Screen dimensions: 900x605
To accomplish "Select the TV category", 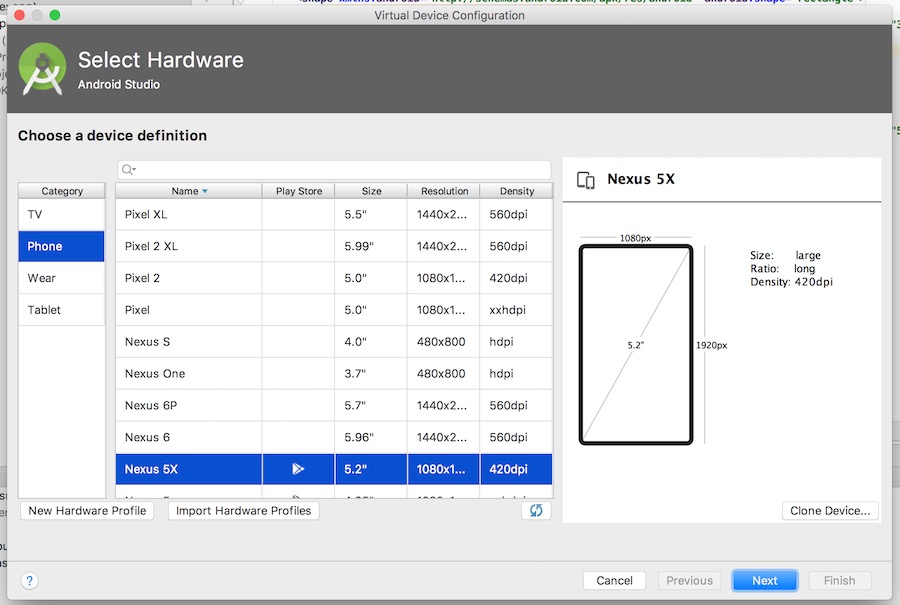I will 61,214.
